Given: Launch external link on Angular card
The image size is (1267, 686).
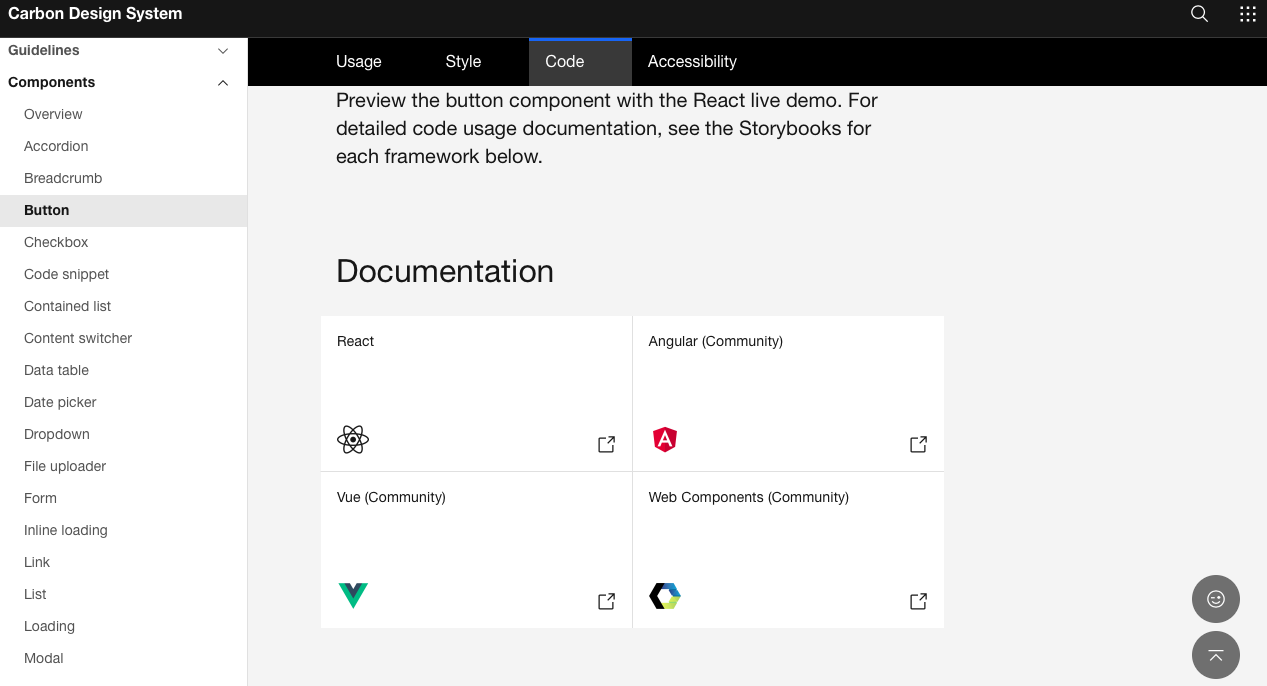Looking at the screenshot, I should coord(918,444).
